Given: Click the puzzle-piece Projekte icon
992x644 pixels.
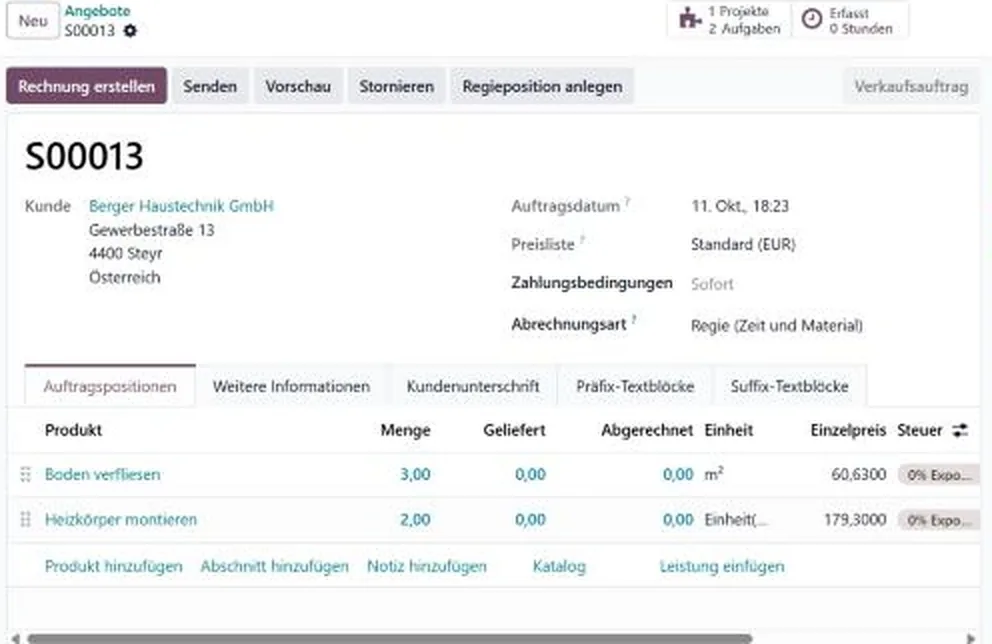Looking at the screenshot, I should pyautogui.click(x=690, y=19).
